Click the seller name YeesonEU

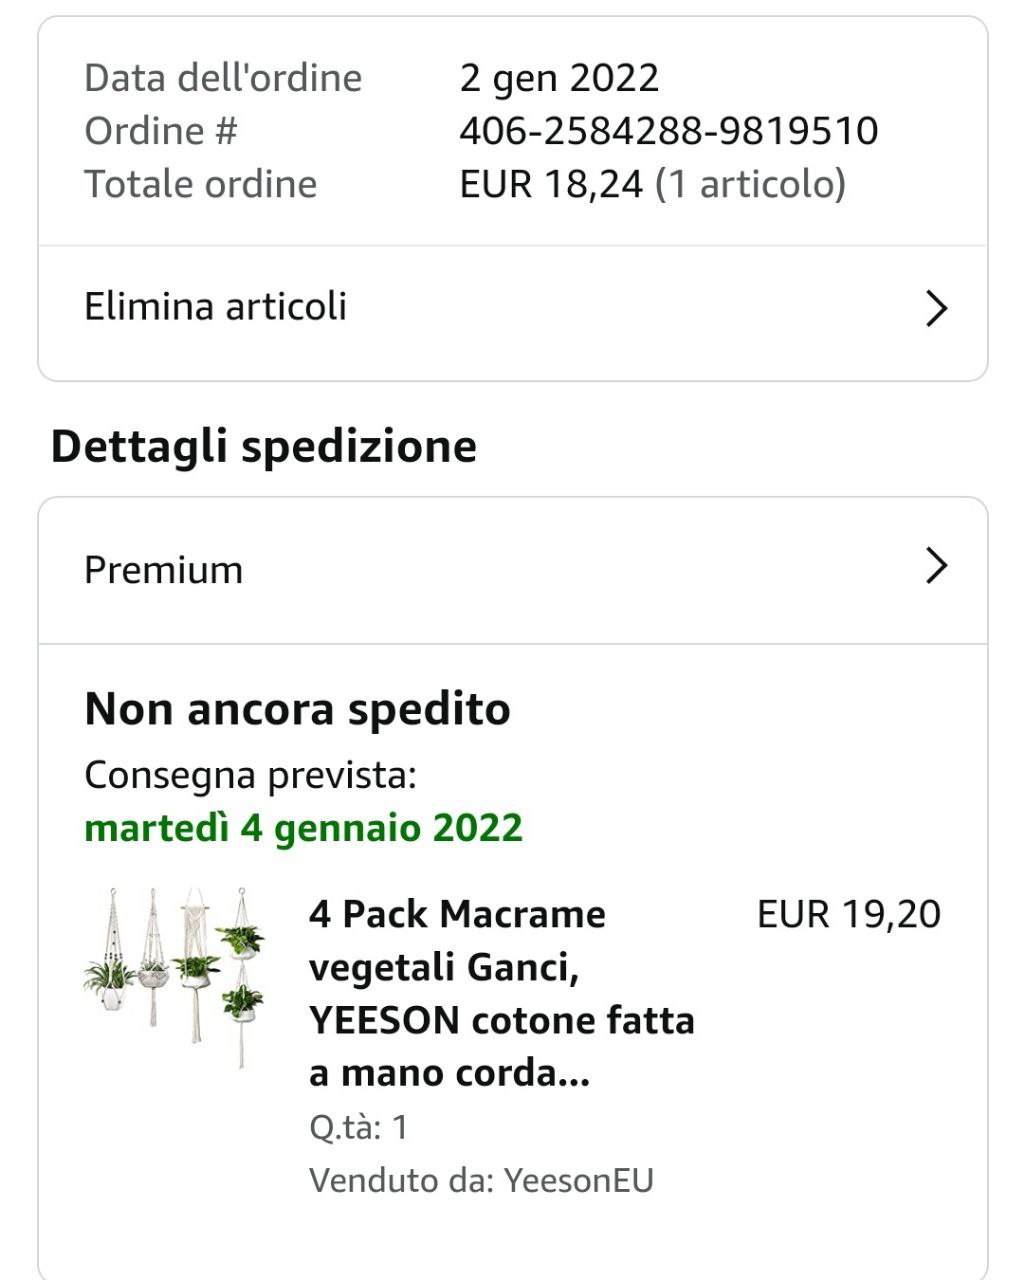579,1180
